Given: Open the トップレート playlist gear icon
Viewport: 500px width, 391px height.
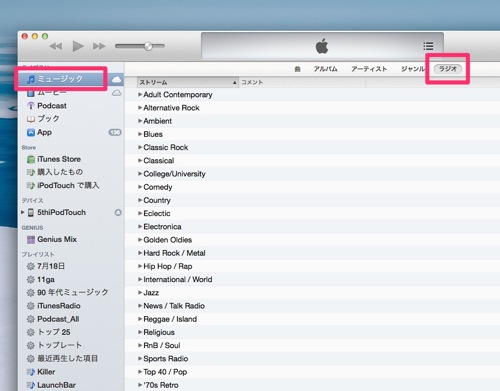Looking at the screenshot, I should (31, 345).
